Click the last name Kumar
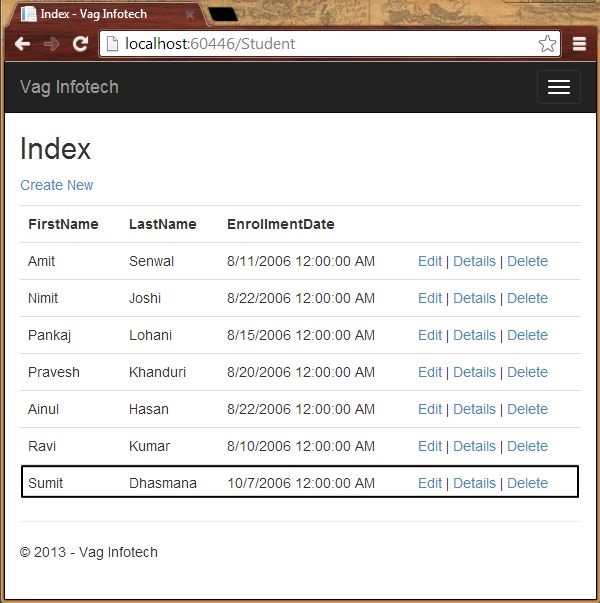Screen dimensions: 600x603 click(x=149, y=446)
